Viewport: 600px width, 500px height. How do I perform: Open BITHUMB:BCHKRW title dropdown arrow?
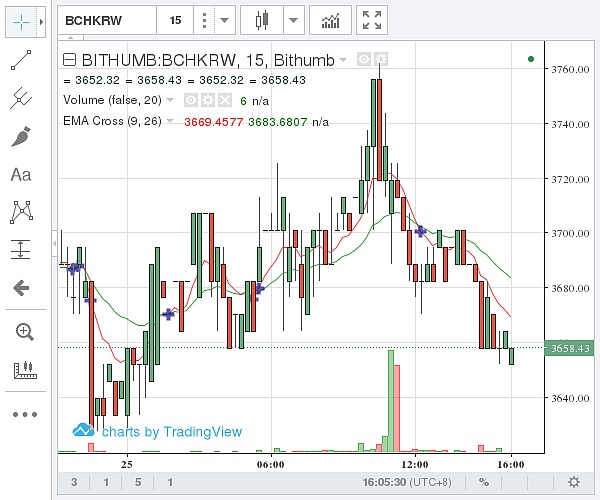tap(343, 60)
